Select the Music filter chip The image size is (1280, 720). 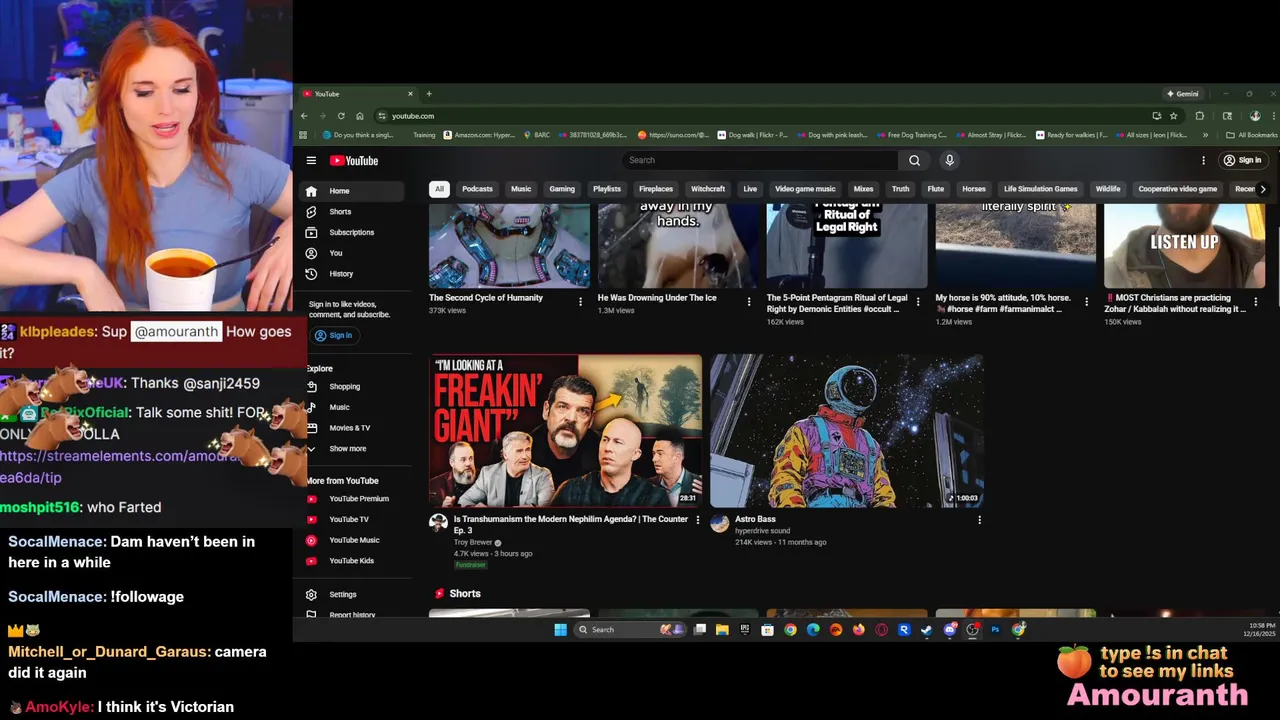tap(521, 189)
